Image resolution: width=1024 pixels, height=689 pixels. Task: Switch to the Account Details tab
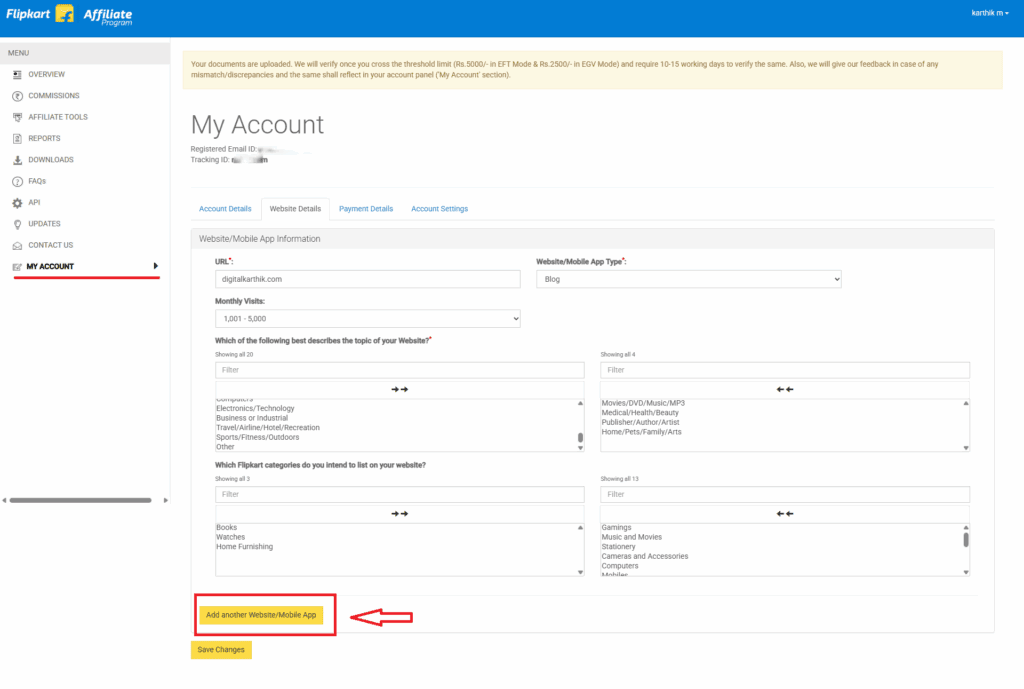tap(225, 209)
